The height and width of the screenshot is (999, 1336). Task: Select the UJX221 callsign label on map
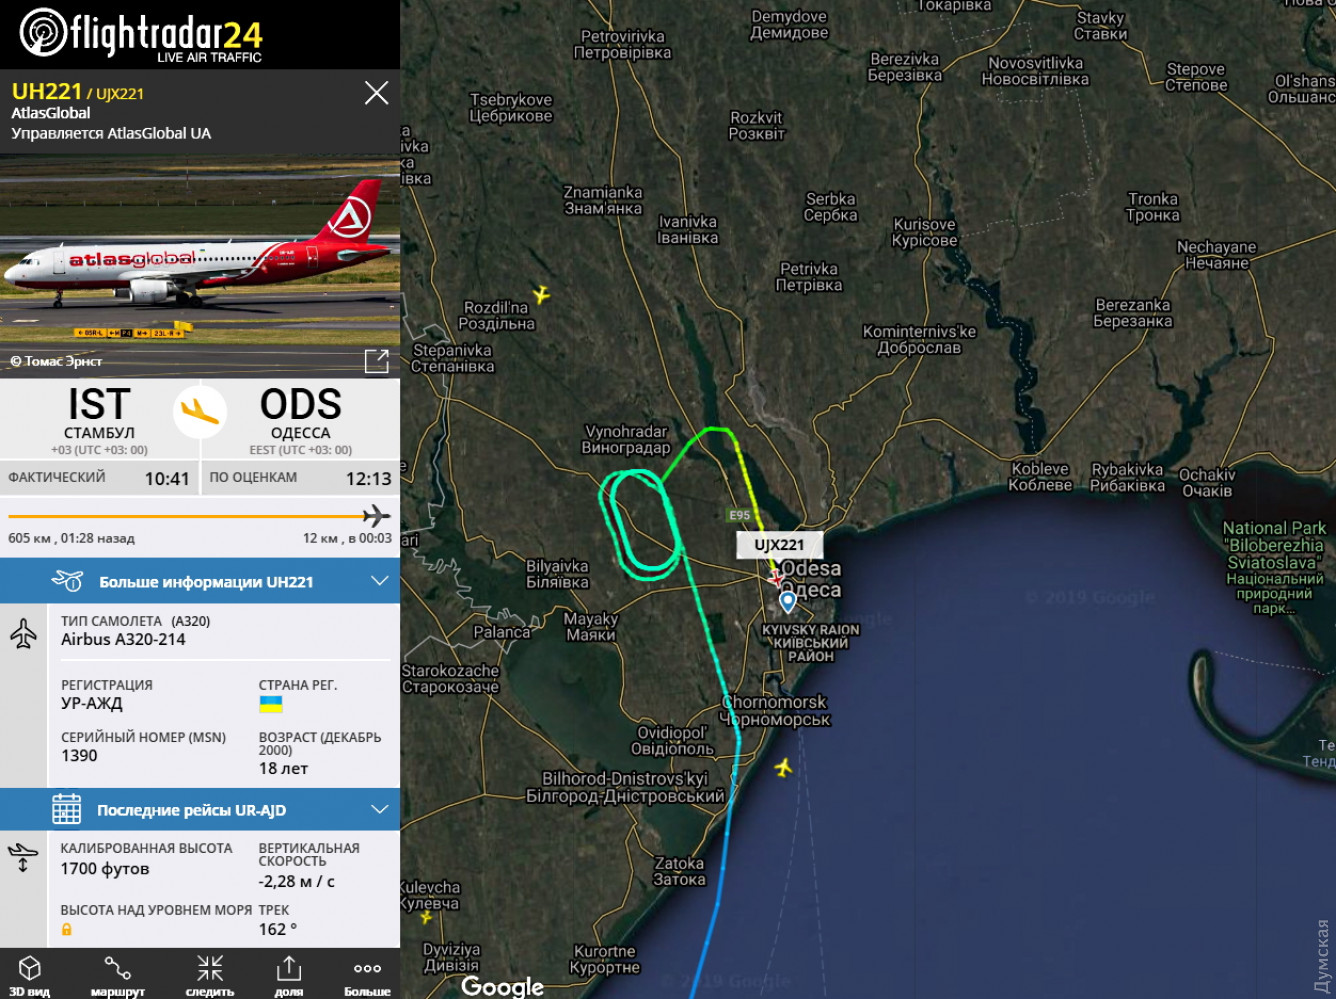click(x=779, y=545)
